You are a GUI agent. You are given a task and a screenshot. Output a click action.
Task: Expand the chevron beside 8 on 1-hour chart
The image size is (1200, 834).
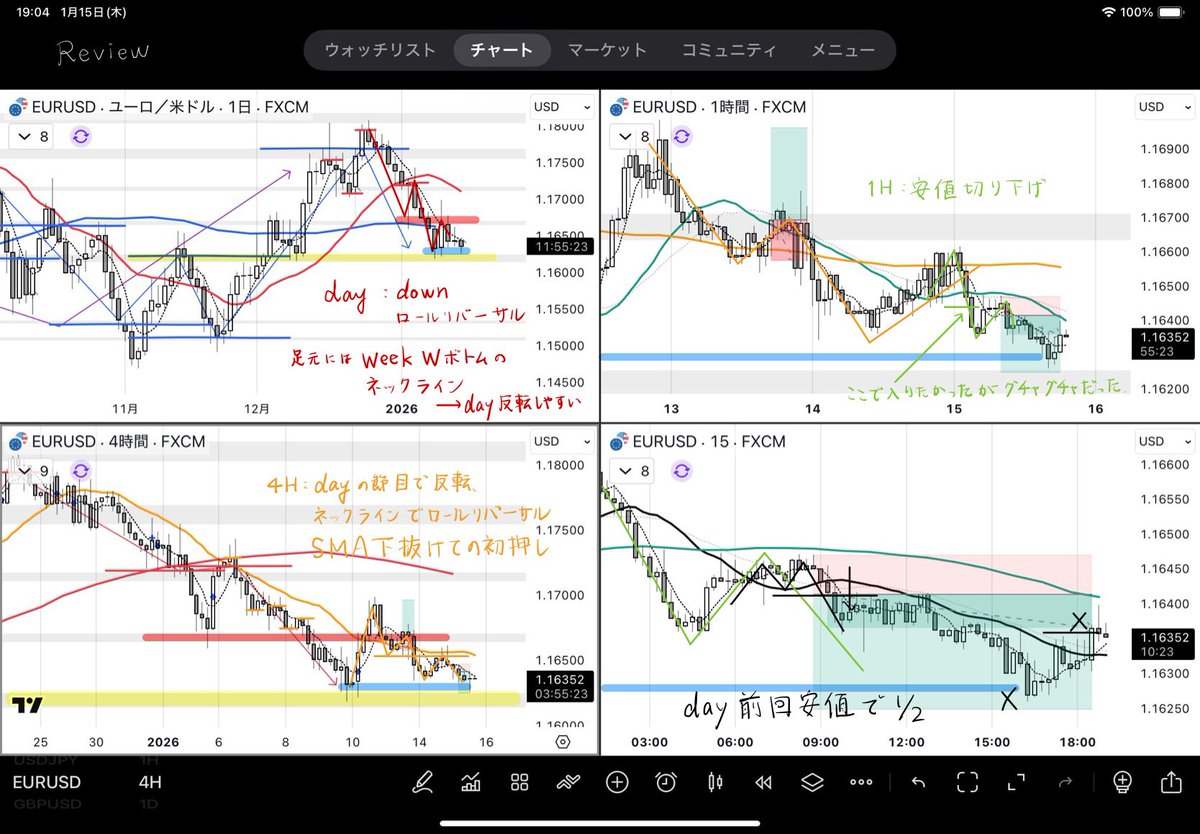625,137
